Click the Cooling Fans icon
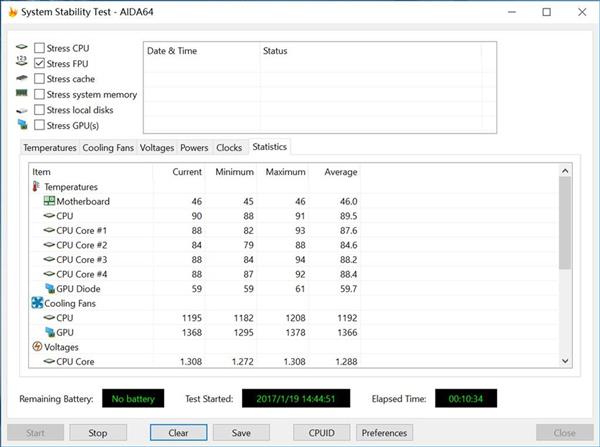The height and width of the screenshot is (447, 600). point(37,303)
